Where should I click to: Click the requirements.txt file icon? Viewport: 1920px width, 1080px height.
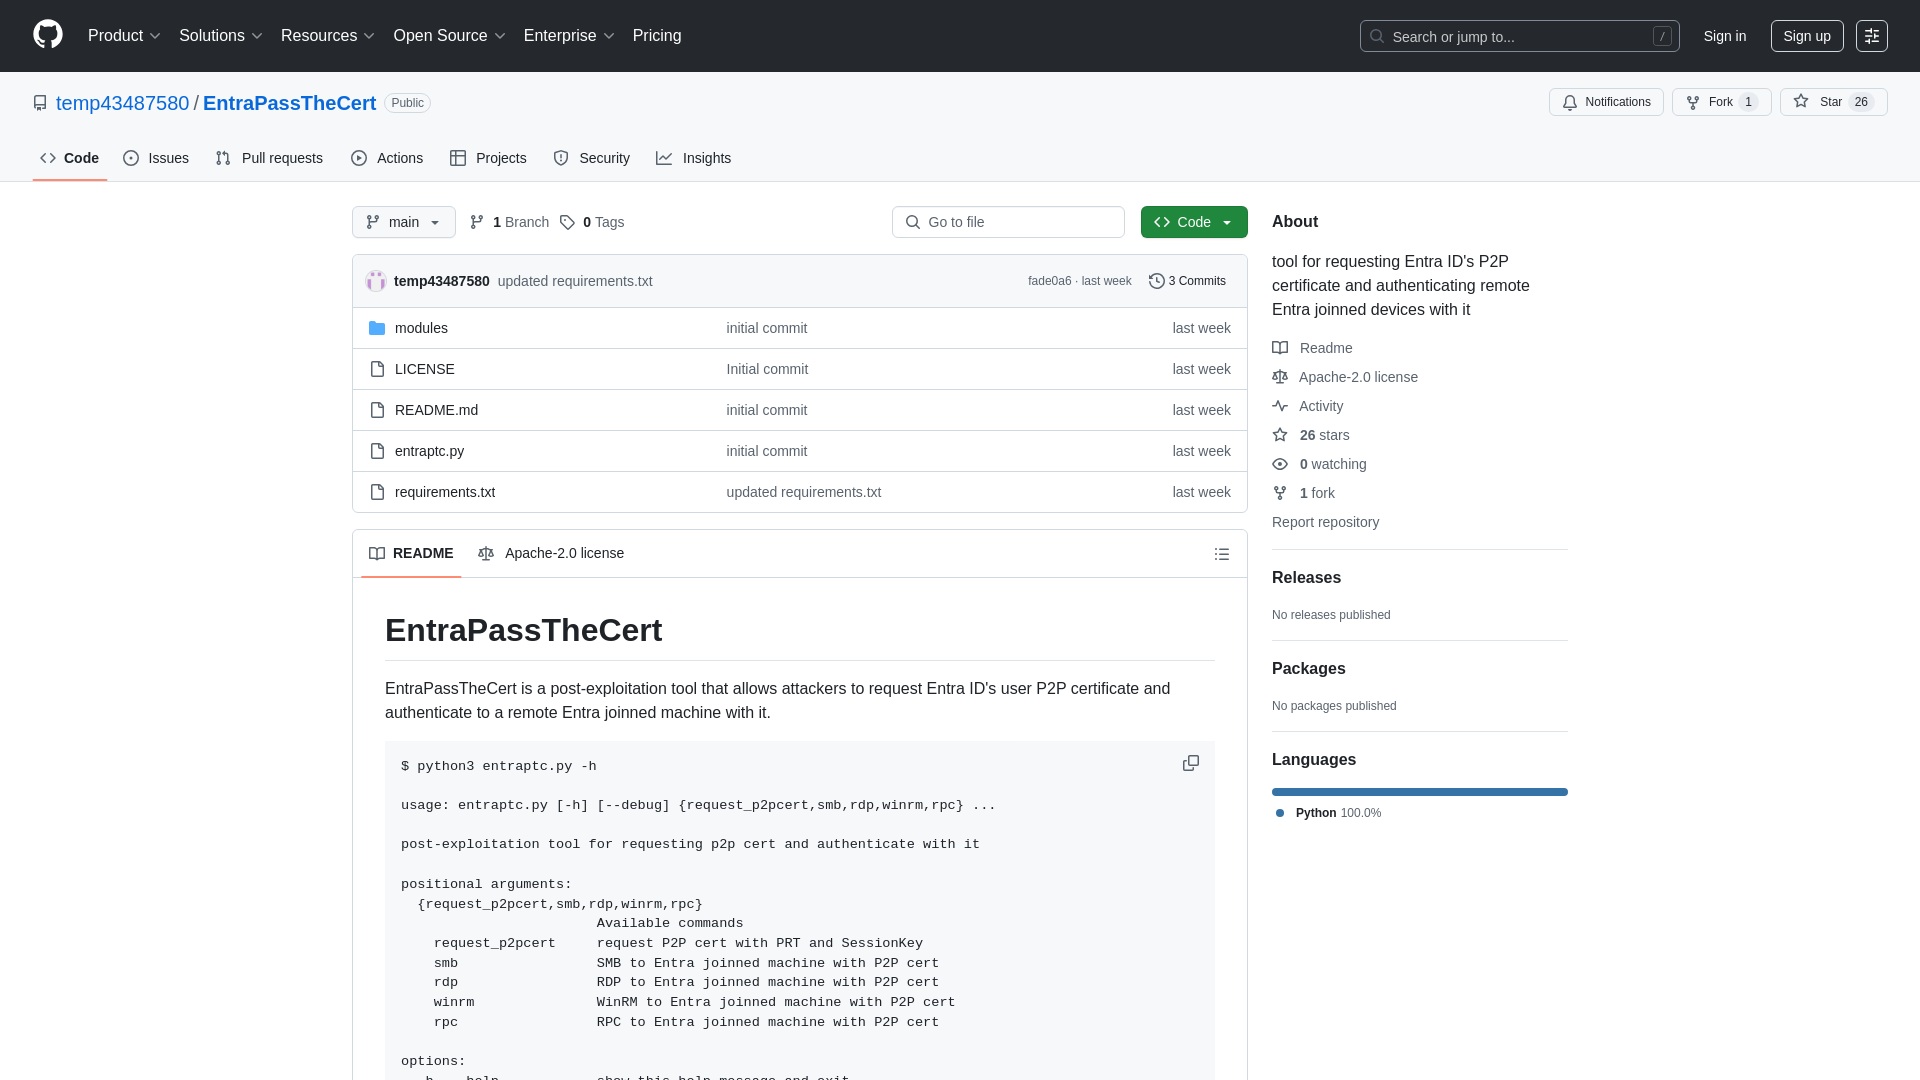(x=377, y=492)
